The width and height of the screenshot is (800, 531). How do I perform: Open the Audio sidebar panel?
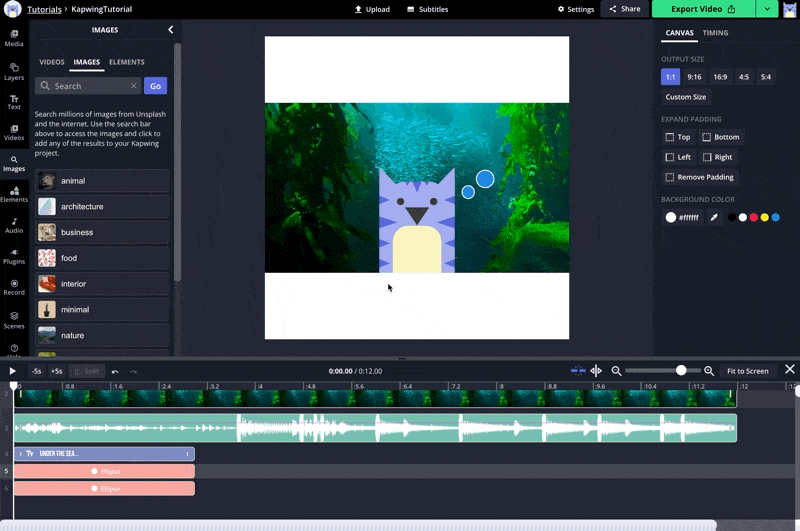[14, 225]
